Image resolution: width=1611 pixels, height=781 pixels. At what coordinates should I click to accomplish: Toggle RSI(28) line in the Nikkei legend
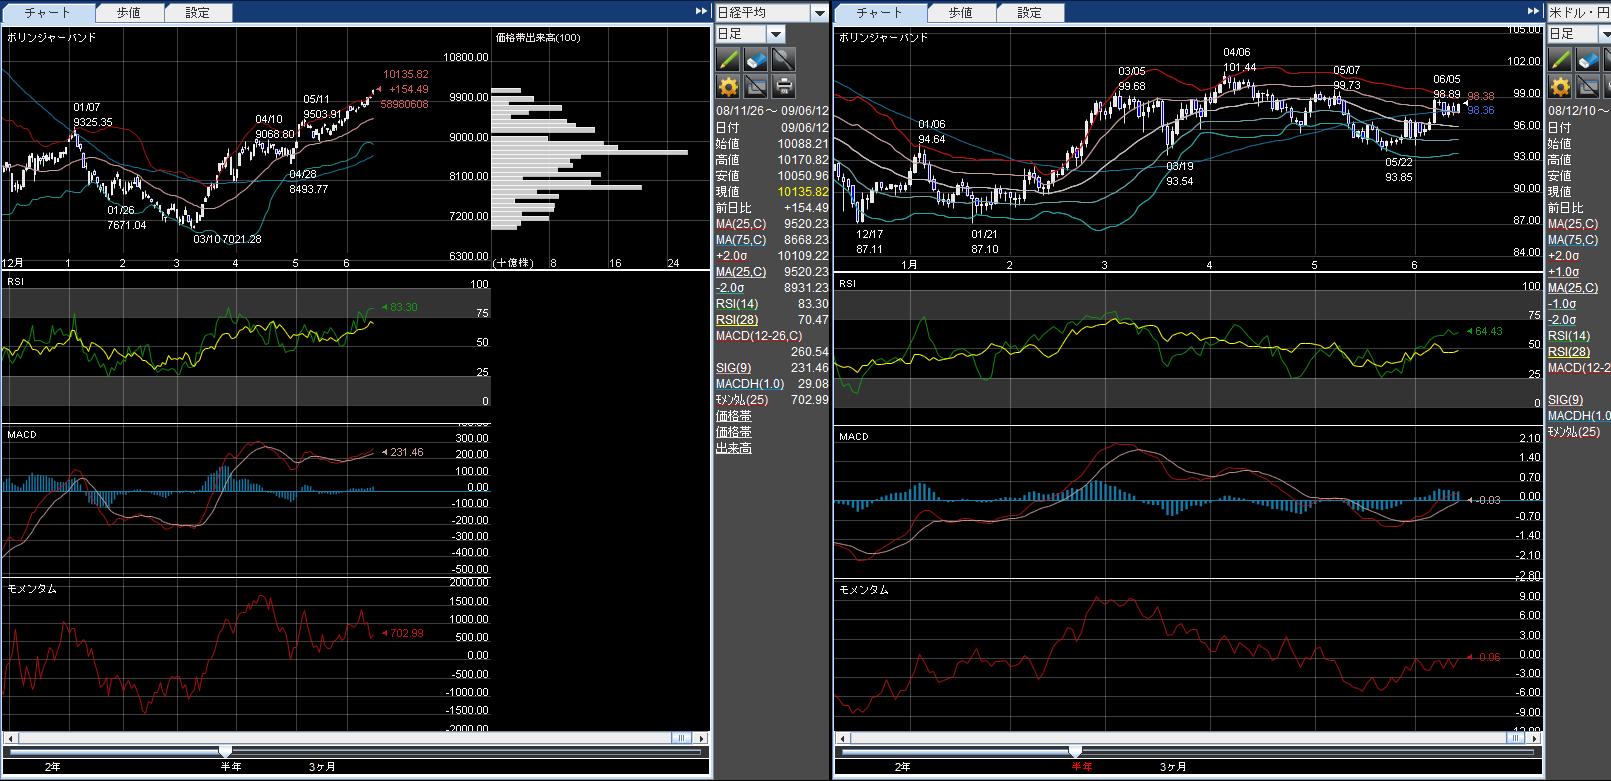click(737, 320)
